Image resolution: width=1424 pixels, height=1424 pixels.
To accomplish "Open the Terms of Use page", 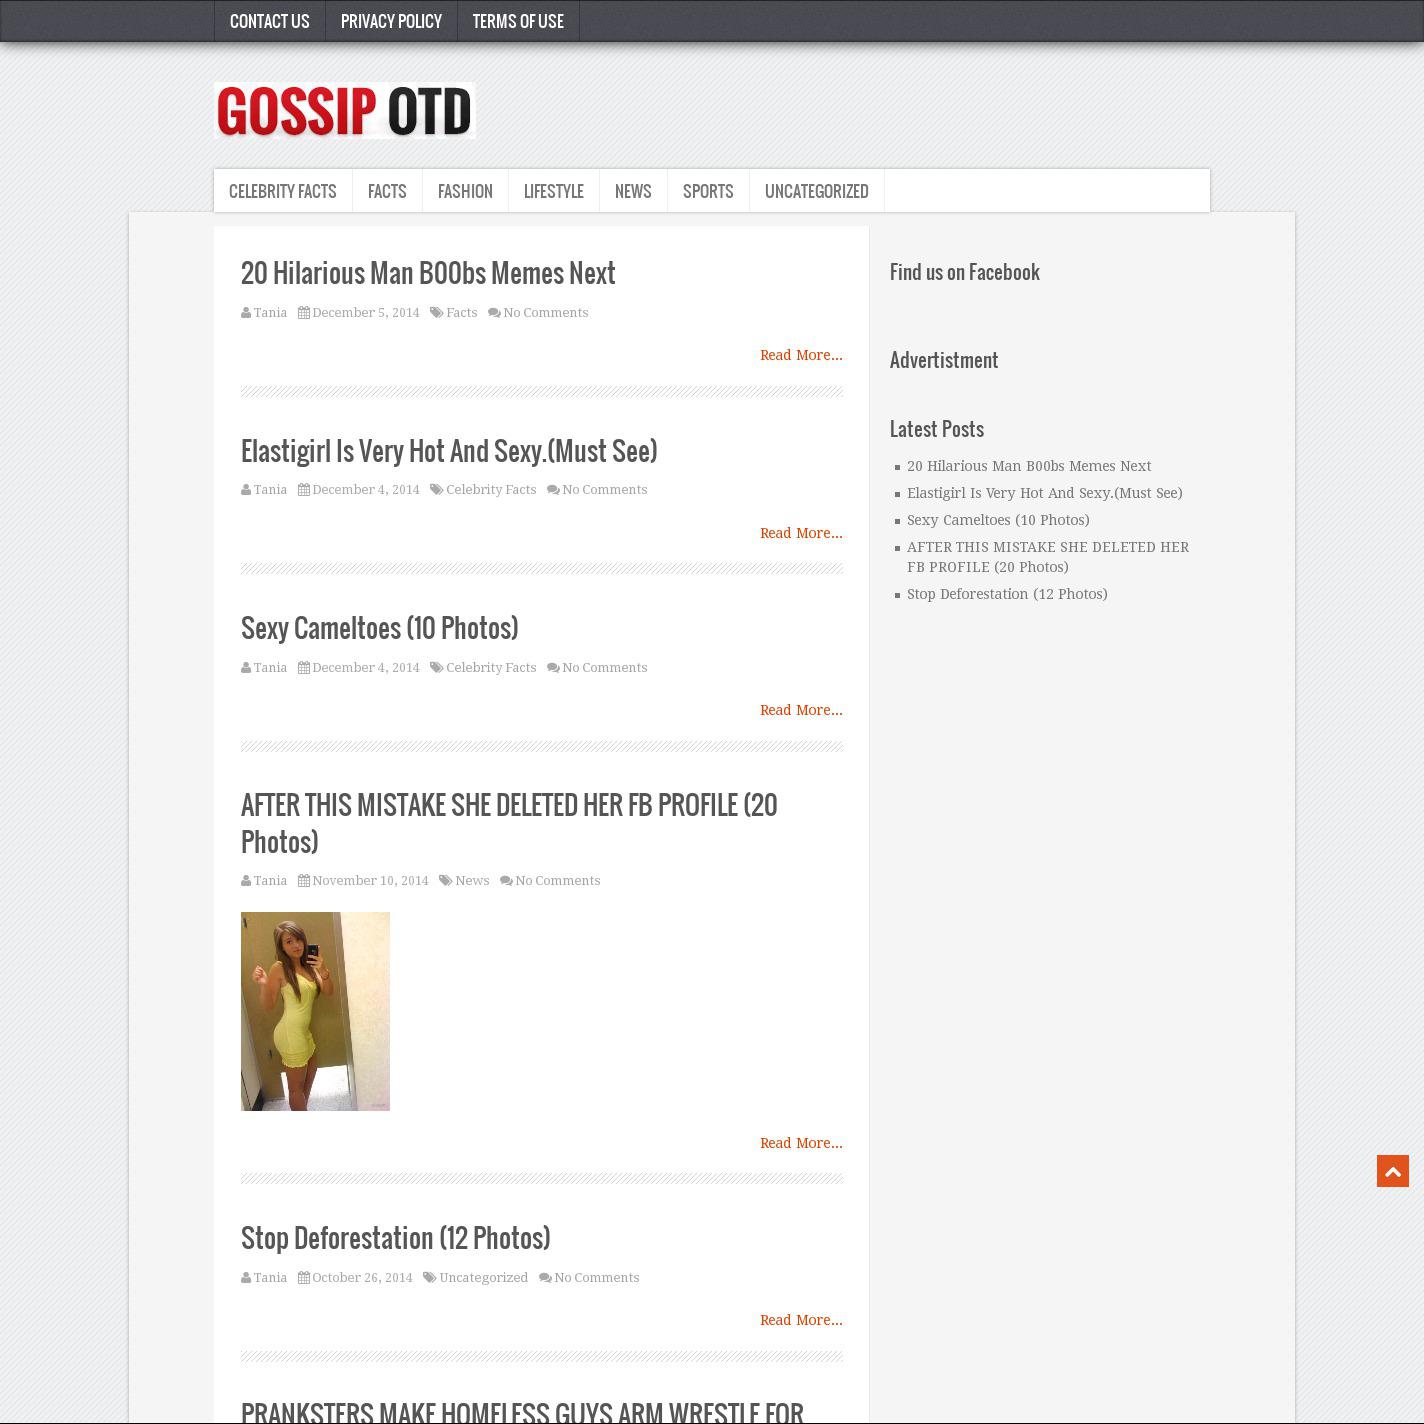I will click(x=518, y=21).
